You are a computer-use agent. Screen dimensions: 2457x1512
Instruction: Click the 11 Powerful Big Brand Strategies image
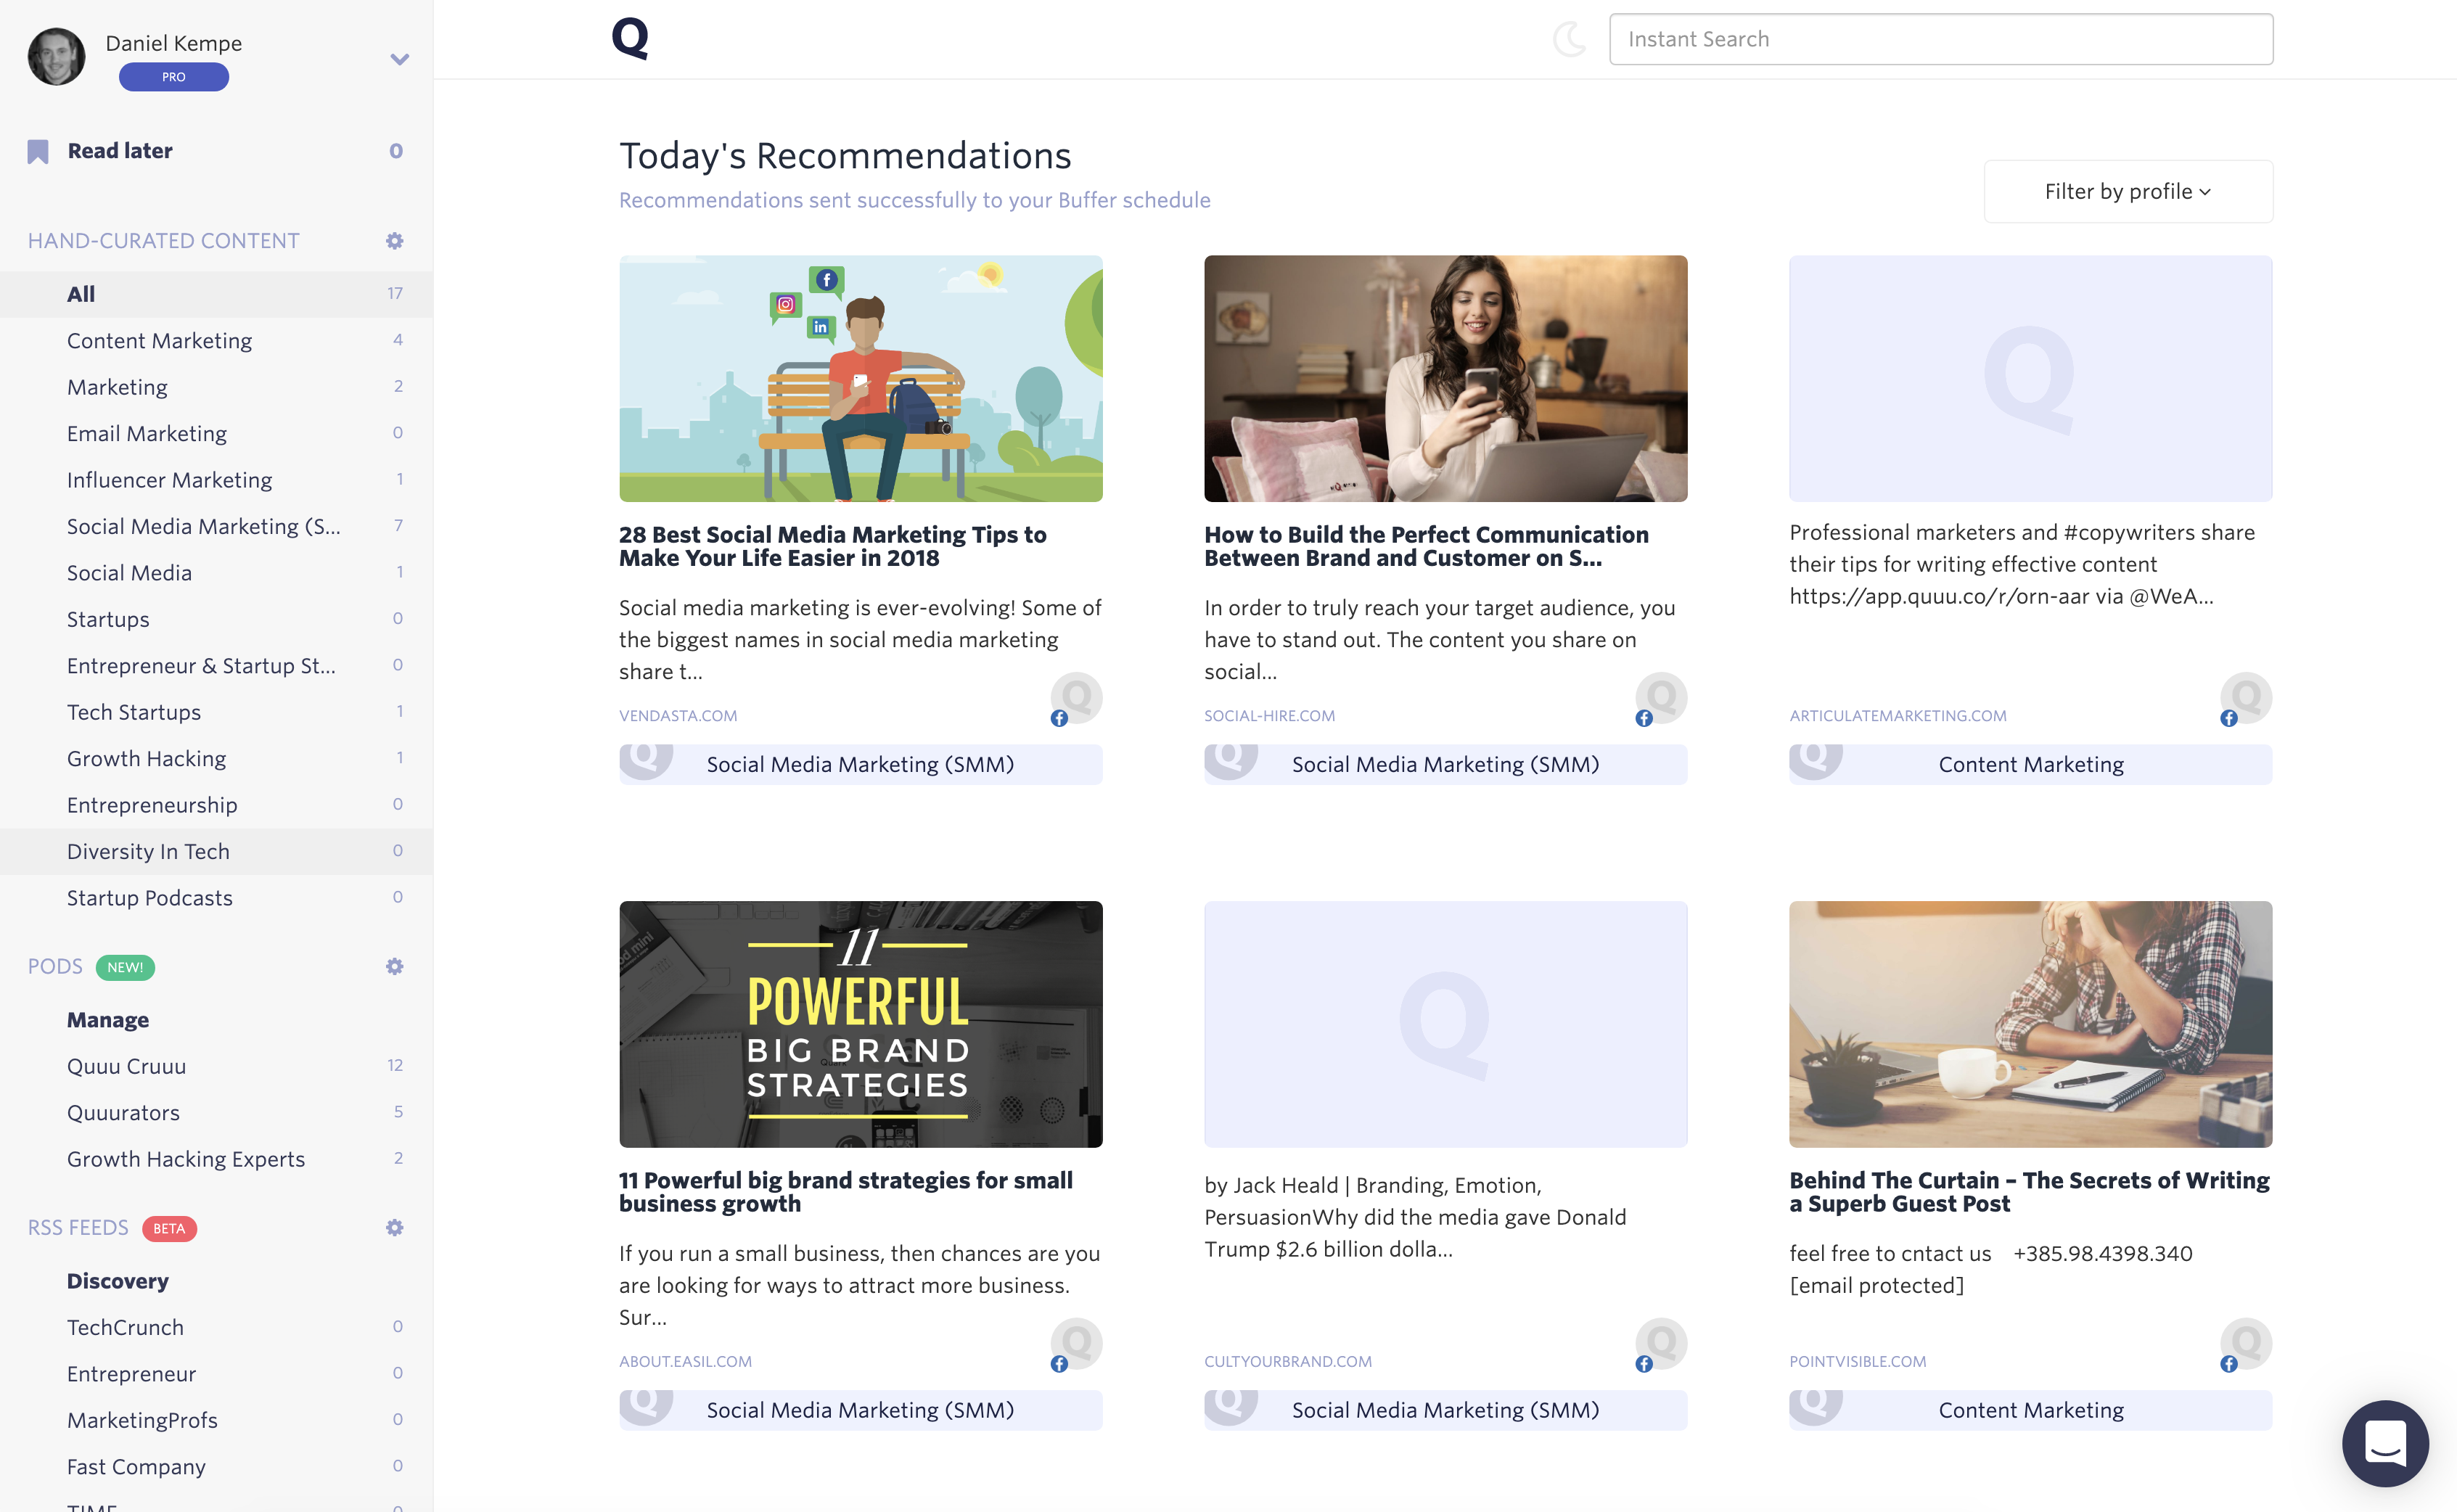point(860,1024)
